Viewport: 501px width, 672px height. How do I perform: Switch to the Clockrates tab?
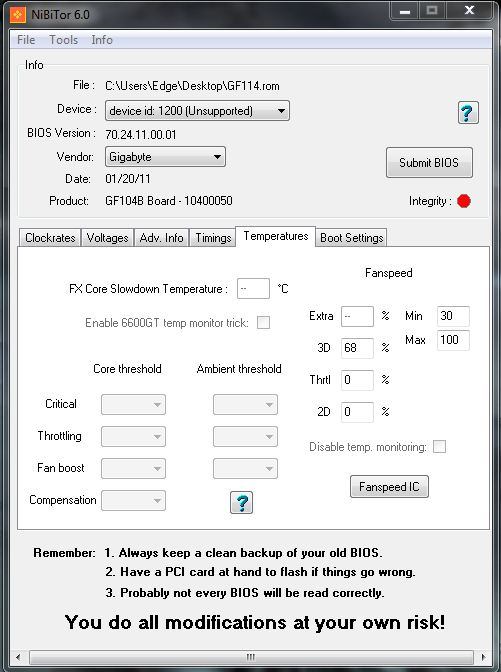(x=50, y=238)
